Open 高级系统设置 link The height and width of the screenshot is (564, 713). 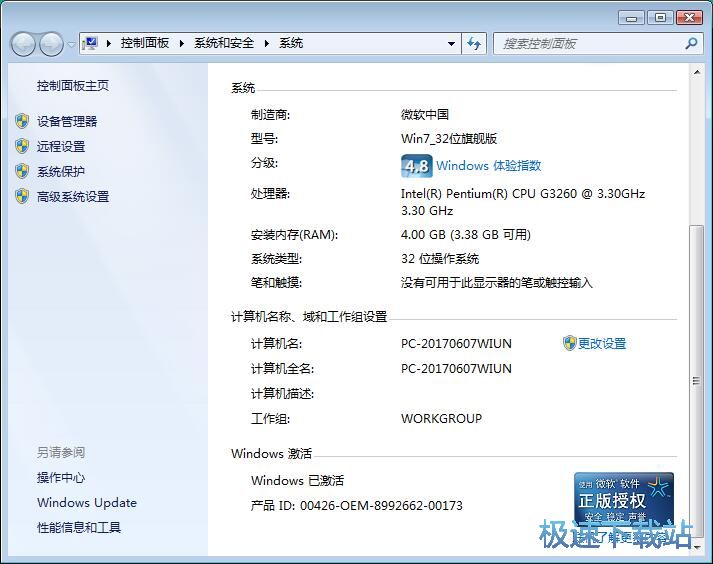pos(73,196)
